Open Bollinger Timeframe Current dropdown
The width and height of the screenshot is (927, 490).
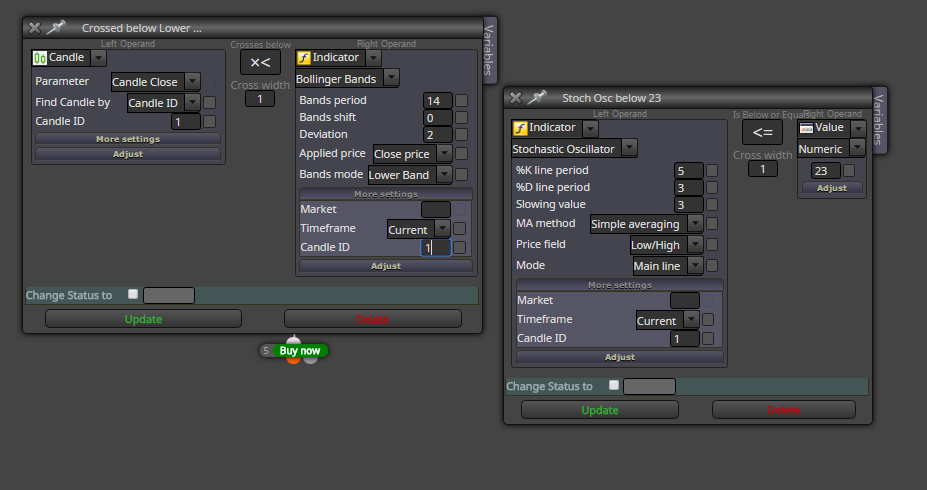coord(442,229)
